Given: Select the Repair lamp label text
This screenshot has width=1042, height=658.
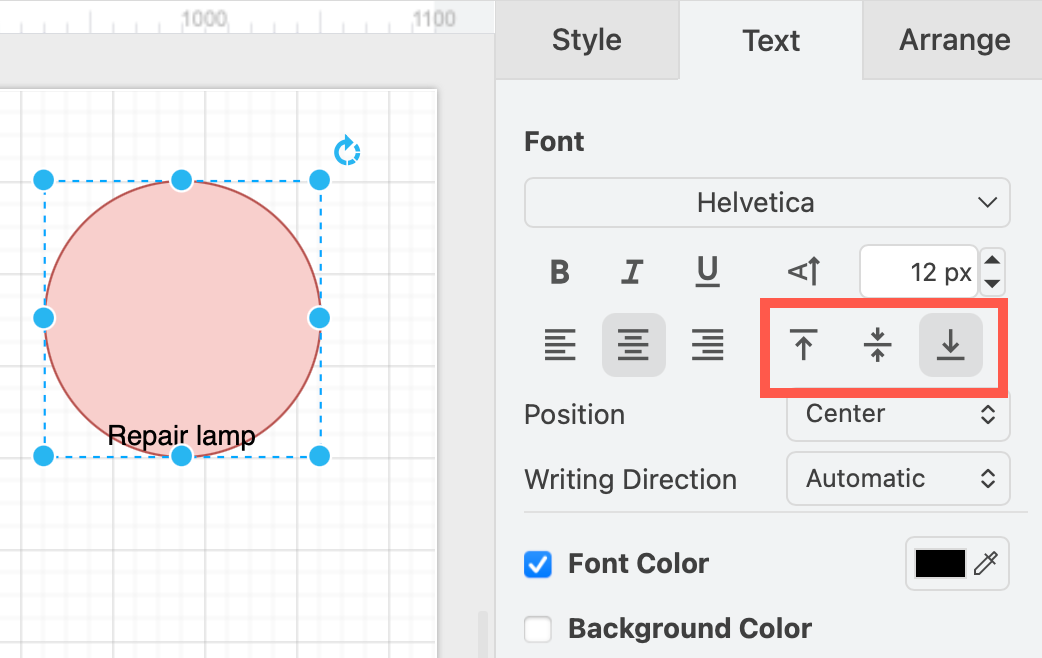Looking at the screenshot, I should (181, 436).
